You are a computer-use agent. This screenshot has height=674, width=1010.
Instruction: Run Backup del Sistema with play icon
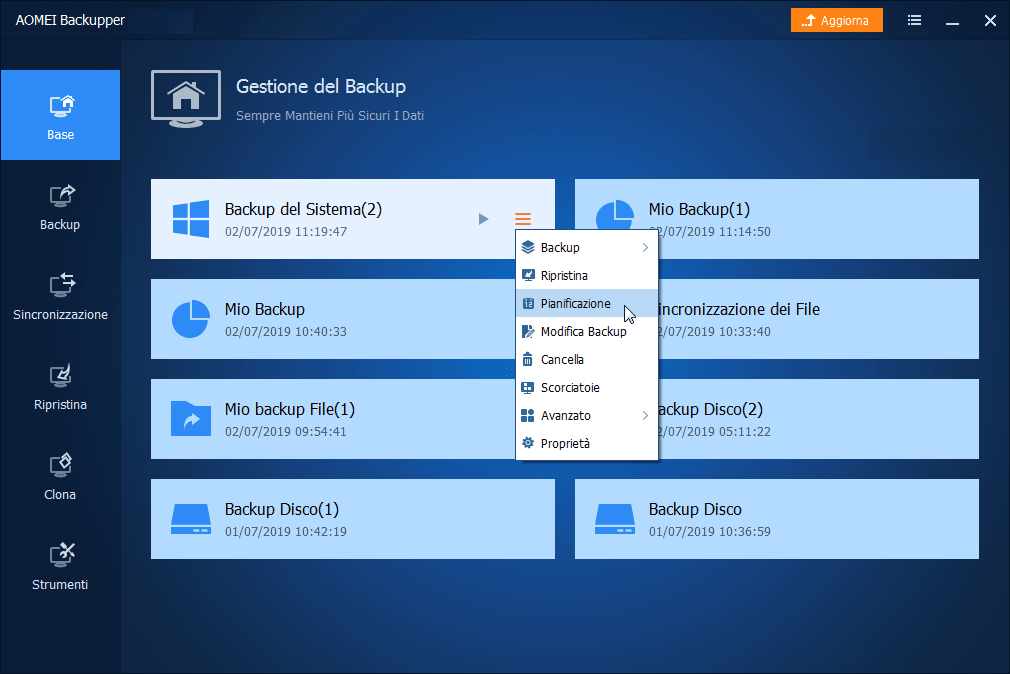click(484, 219)
